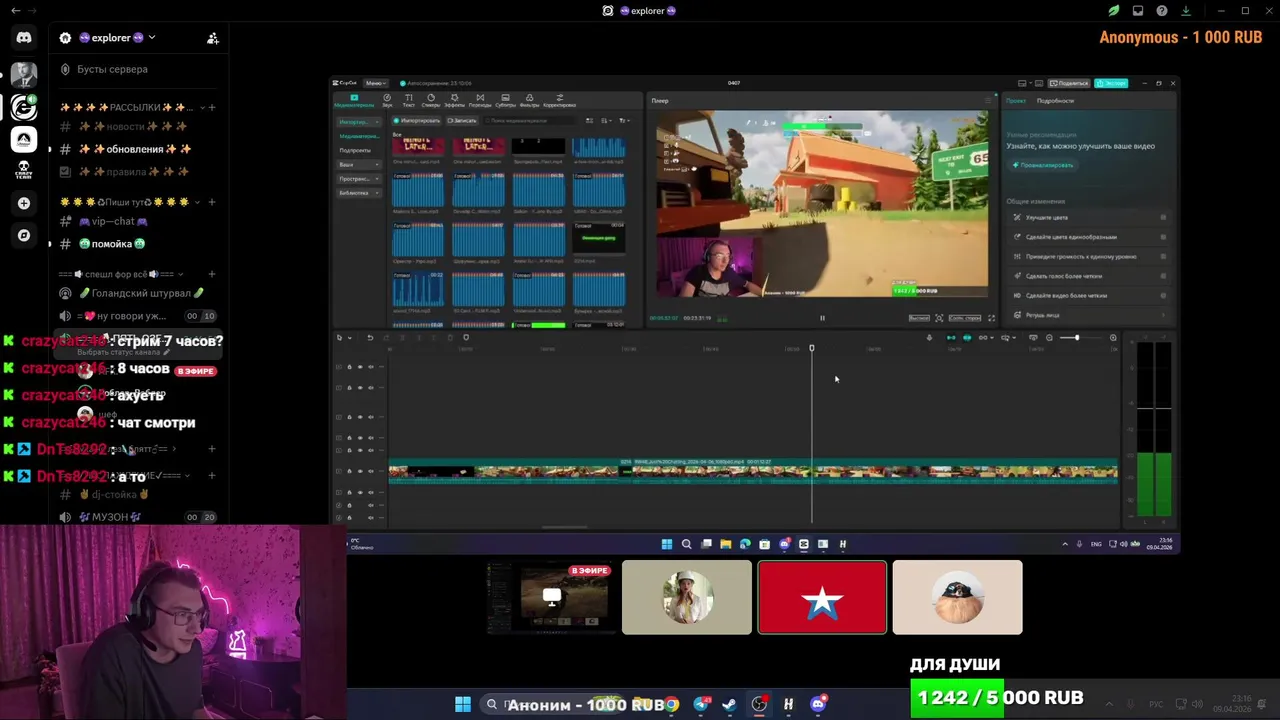Select Subprojects item in media sidebar
Screen dimensions: 1280x720
(355, 150)
